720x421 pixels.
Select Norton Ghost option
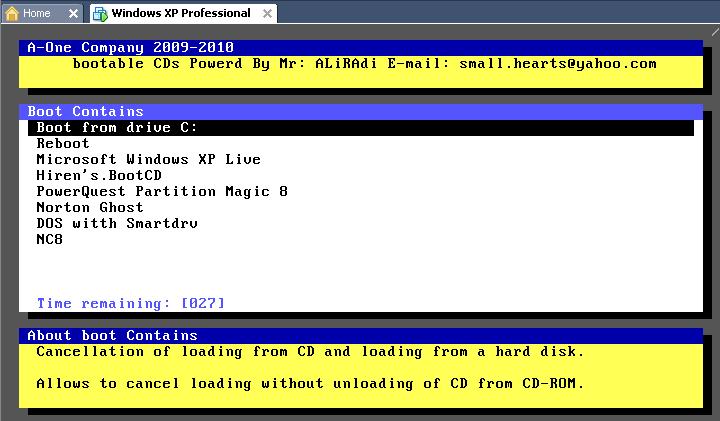tap(90, 208)
